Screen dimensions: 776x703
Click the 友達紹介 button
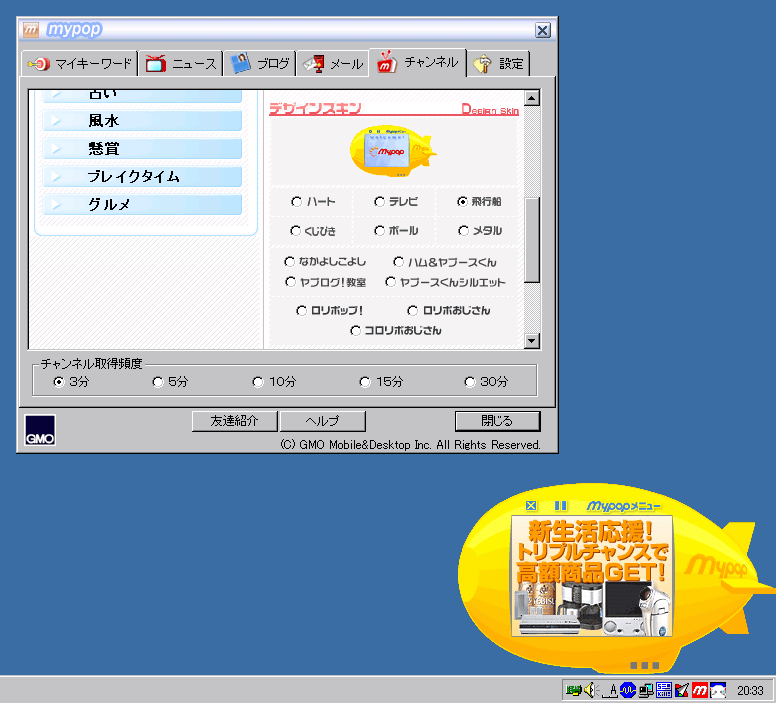coord(235,421)
